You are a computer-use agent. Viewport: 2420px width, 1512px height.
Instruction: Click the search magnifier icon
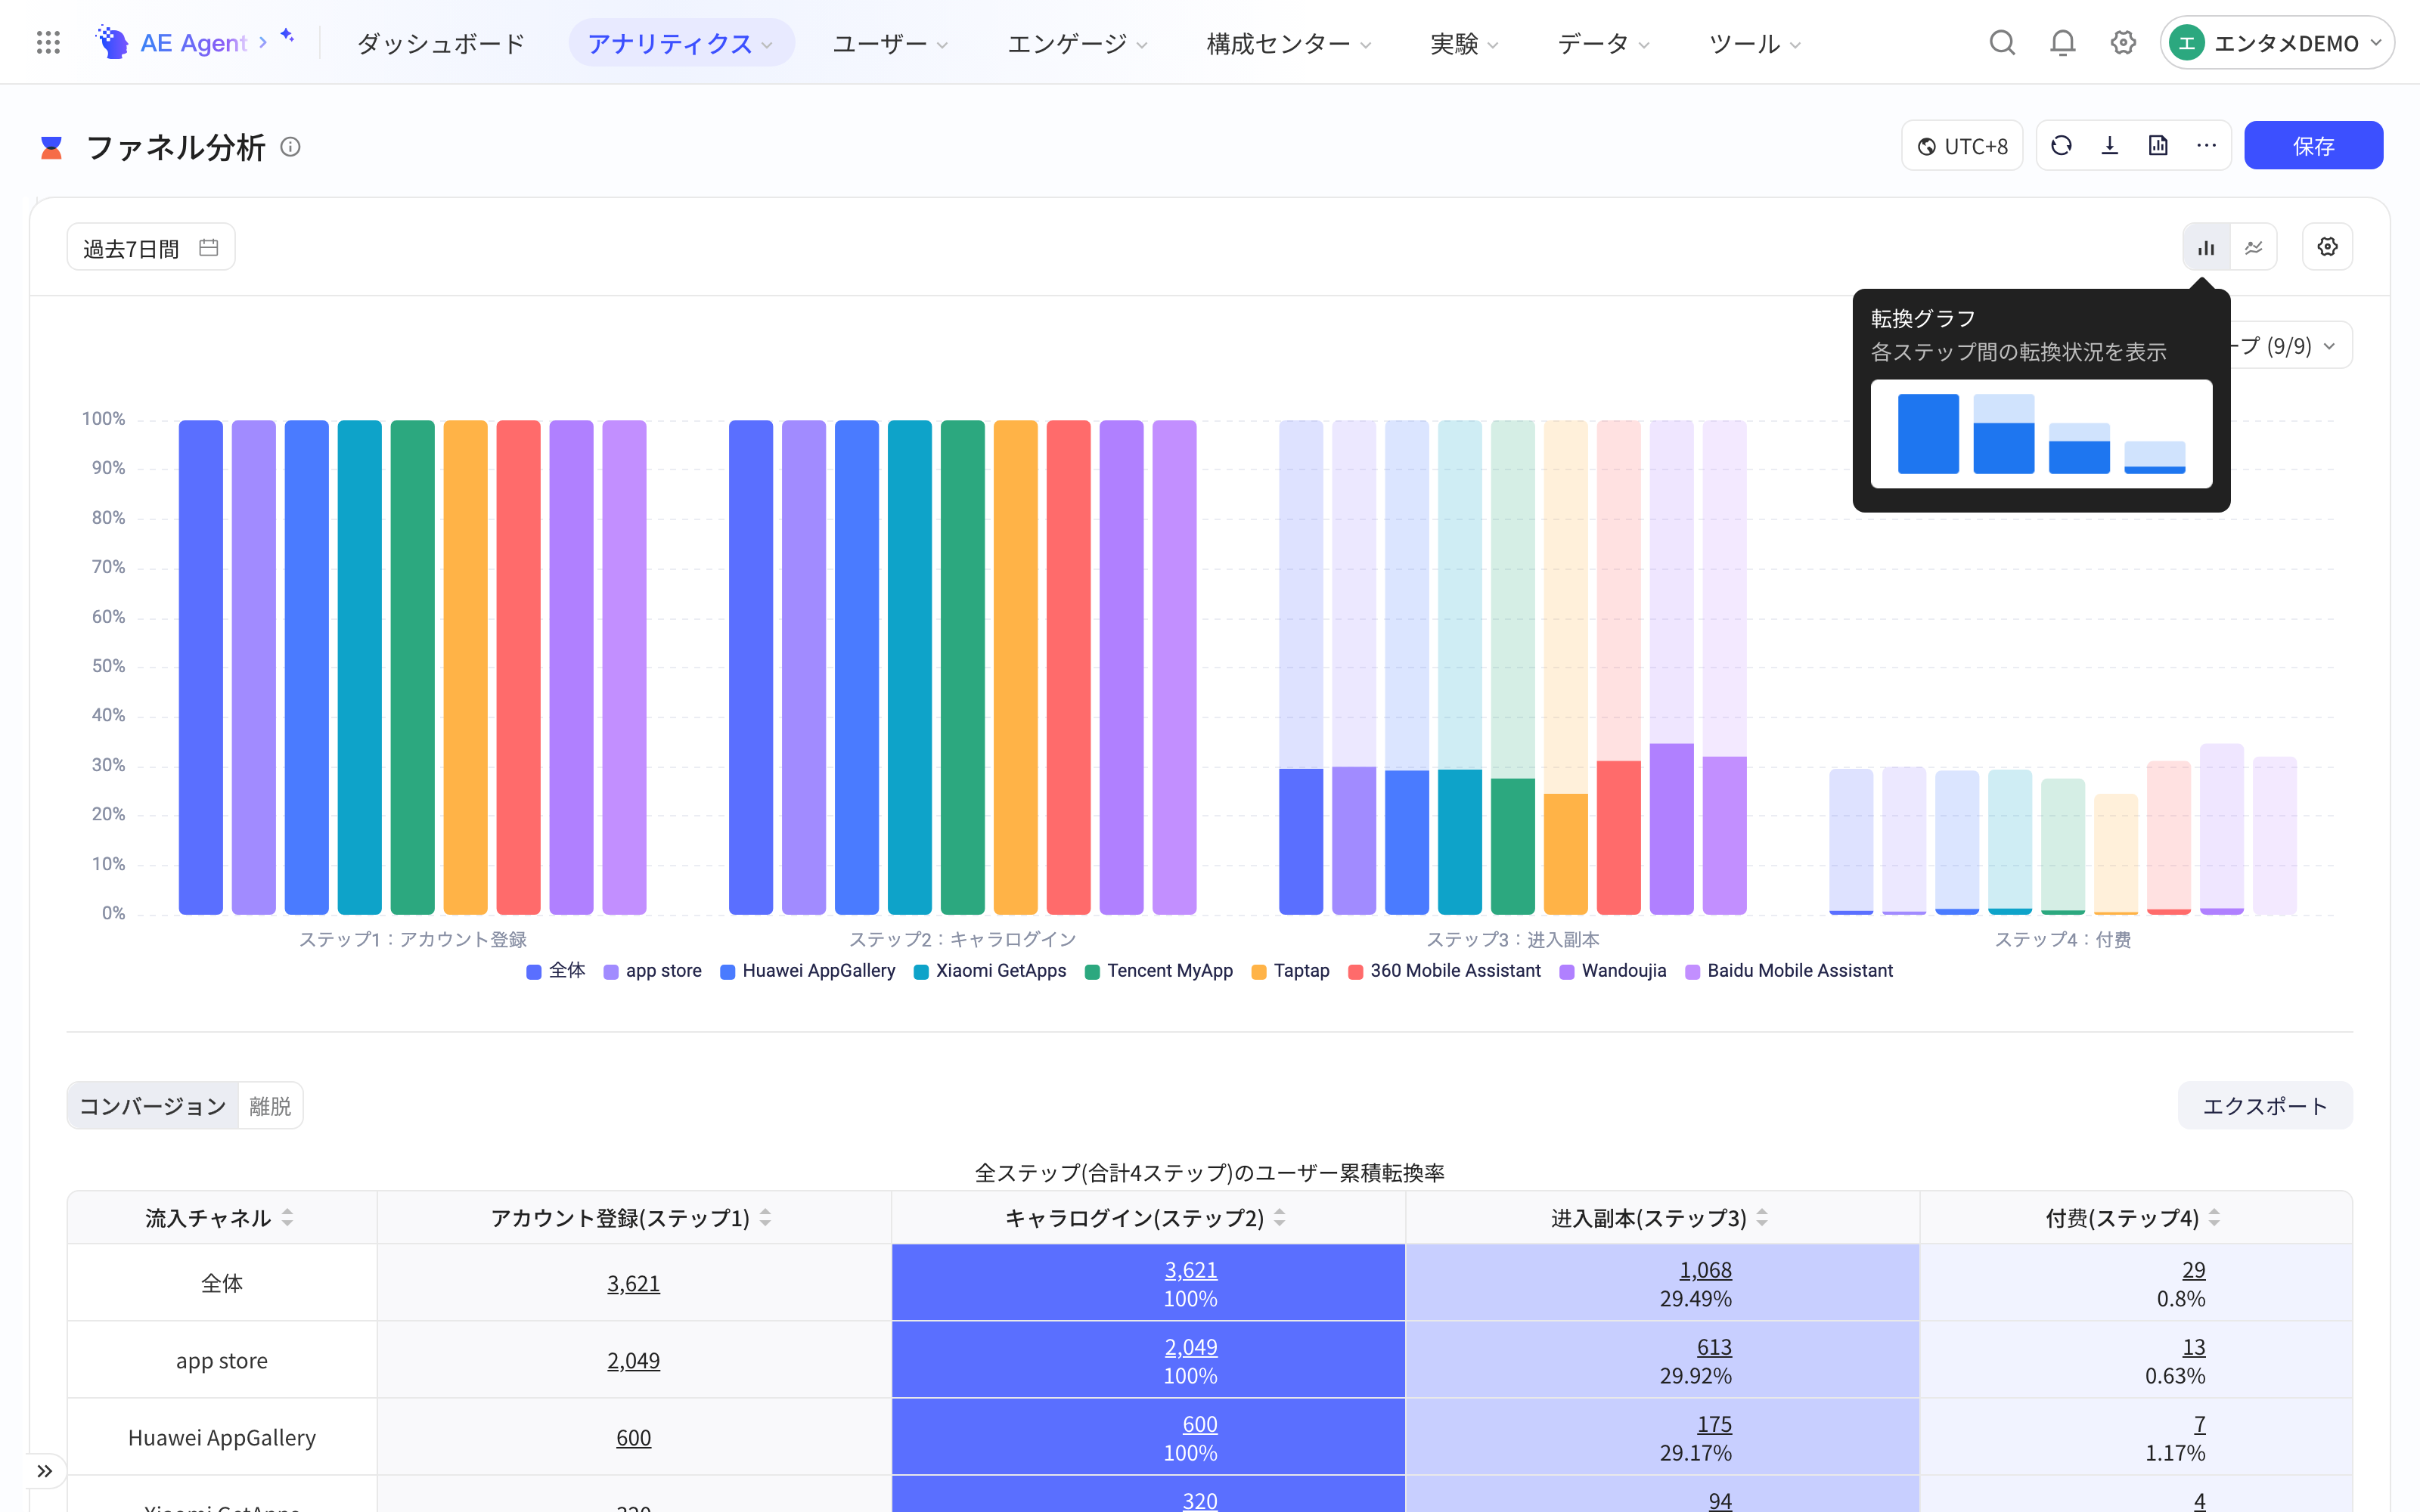tap(2002, 42)
